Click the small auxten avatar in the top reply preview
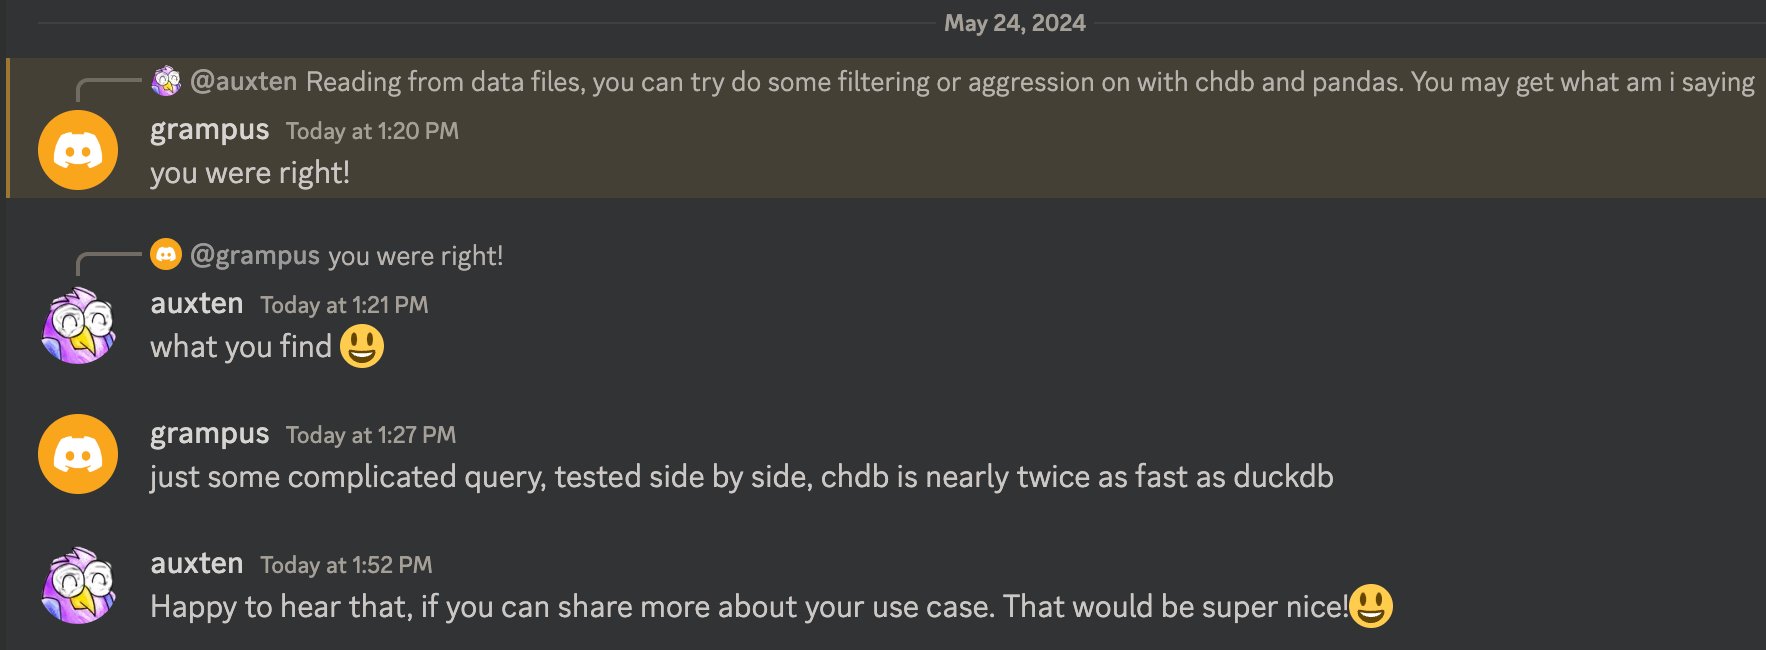The image size is (1766, 650). pos(166,81)
